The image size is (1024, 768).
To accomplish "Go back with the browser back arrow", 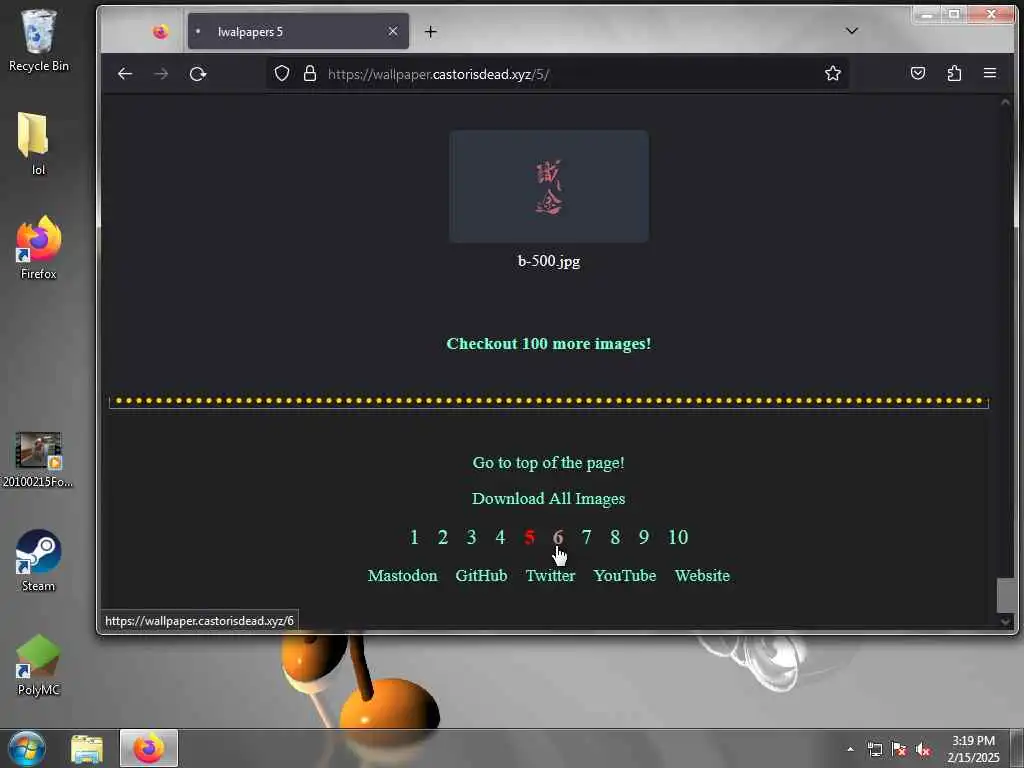I will coord(125,74).
